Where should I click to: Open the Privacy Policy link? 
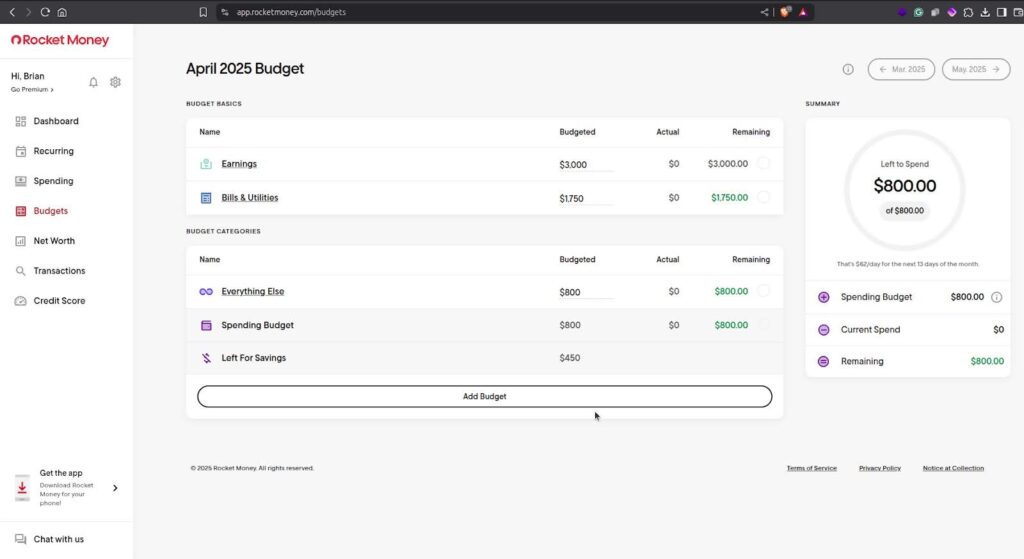click(x=879, y=468)
